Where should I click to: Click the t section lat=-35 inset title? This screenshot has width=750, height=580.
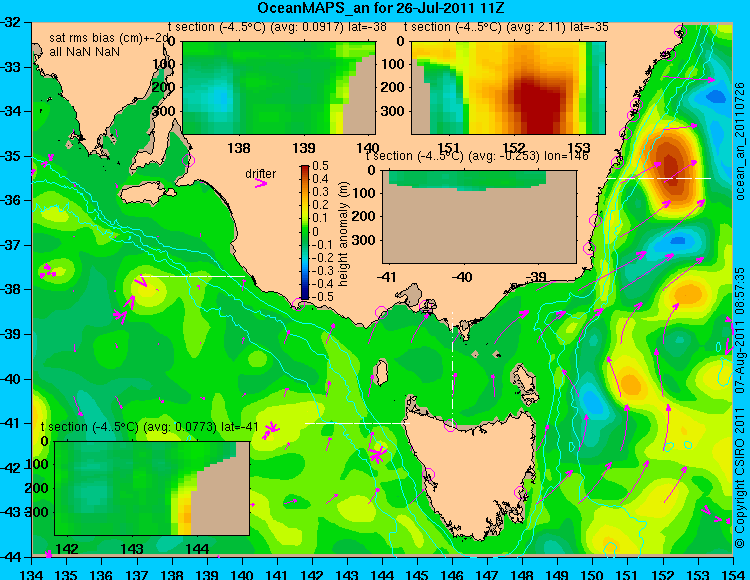pos(506,27)
